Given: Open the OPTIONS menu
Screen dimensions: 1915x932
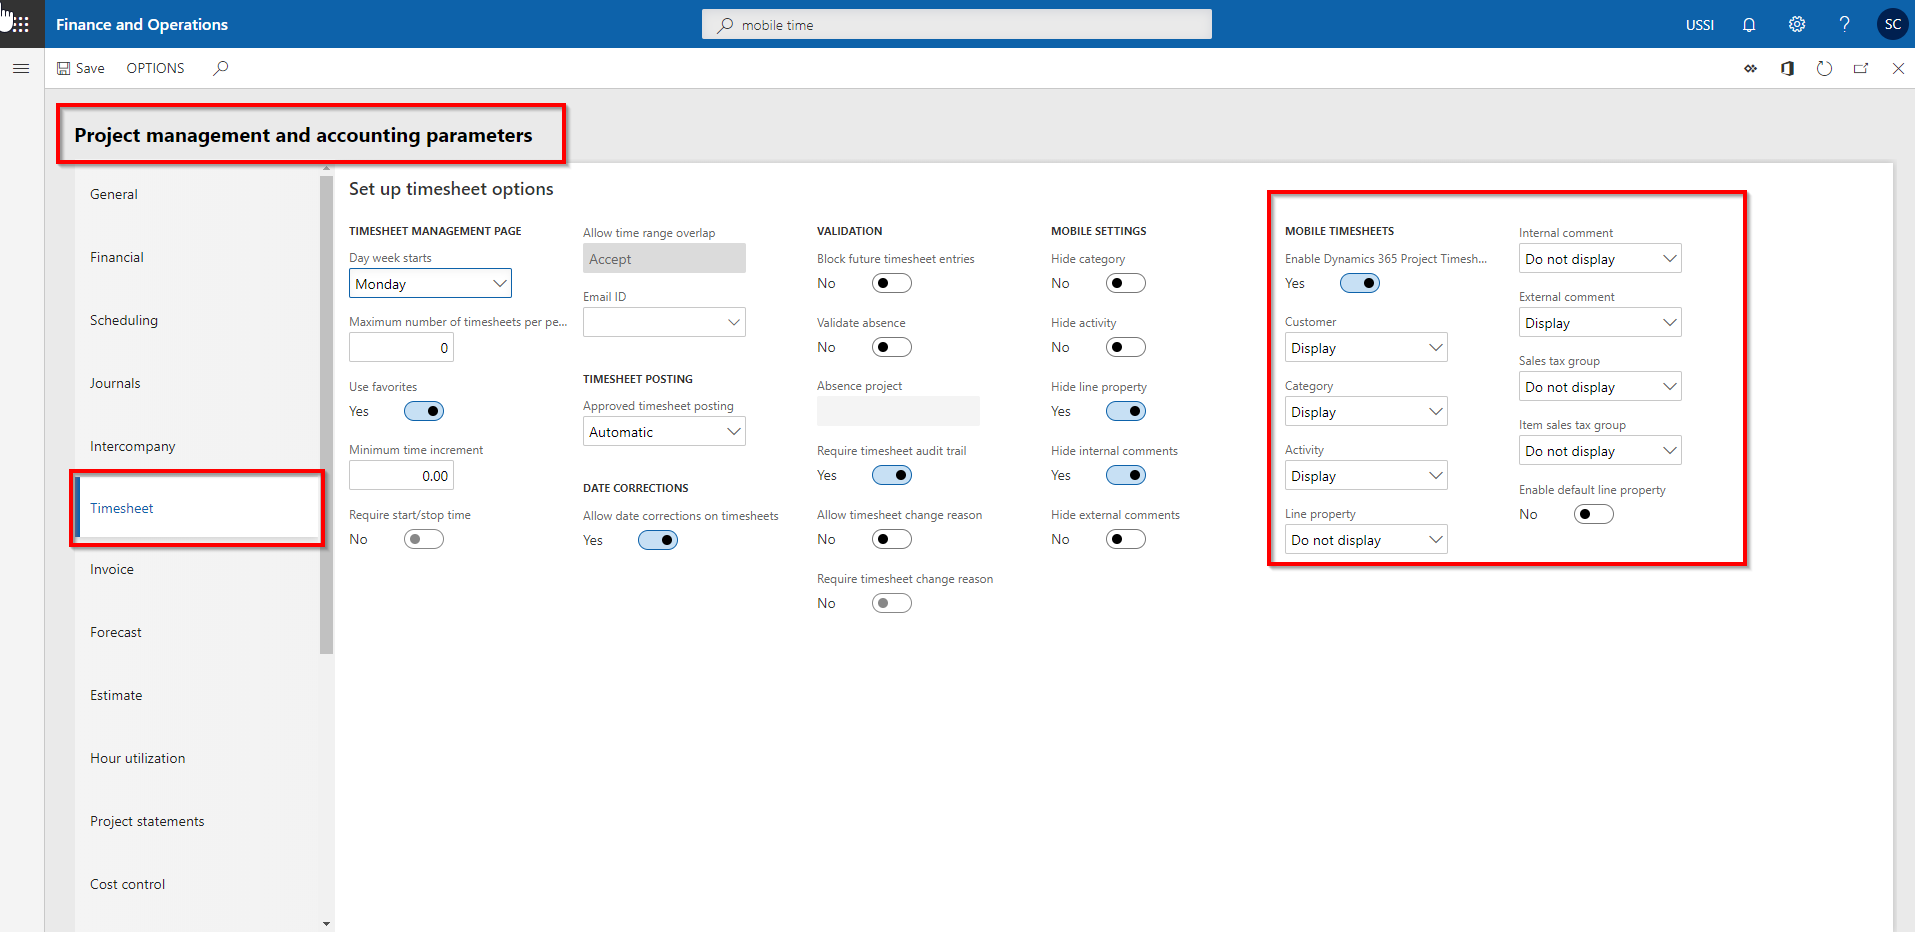Looking at the screenshot, I should click(x=155, y=68).
